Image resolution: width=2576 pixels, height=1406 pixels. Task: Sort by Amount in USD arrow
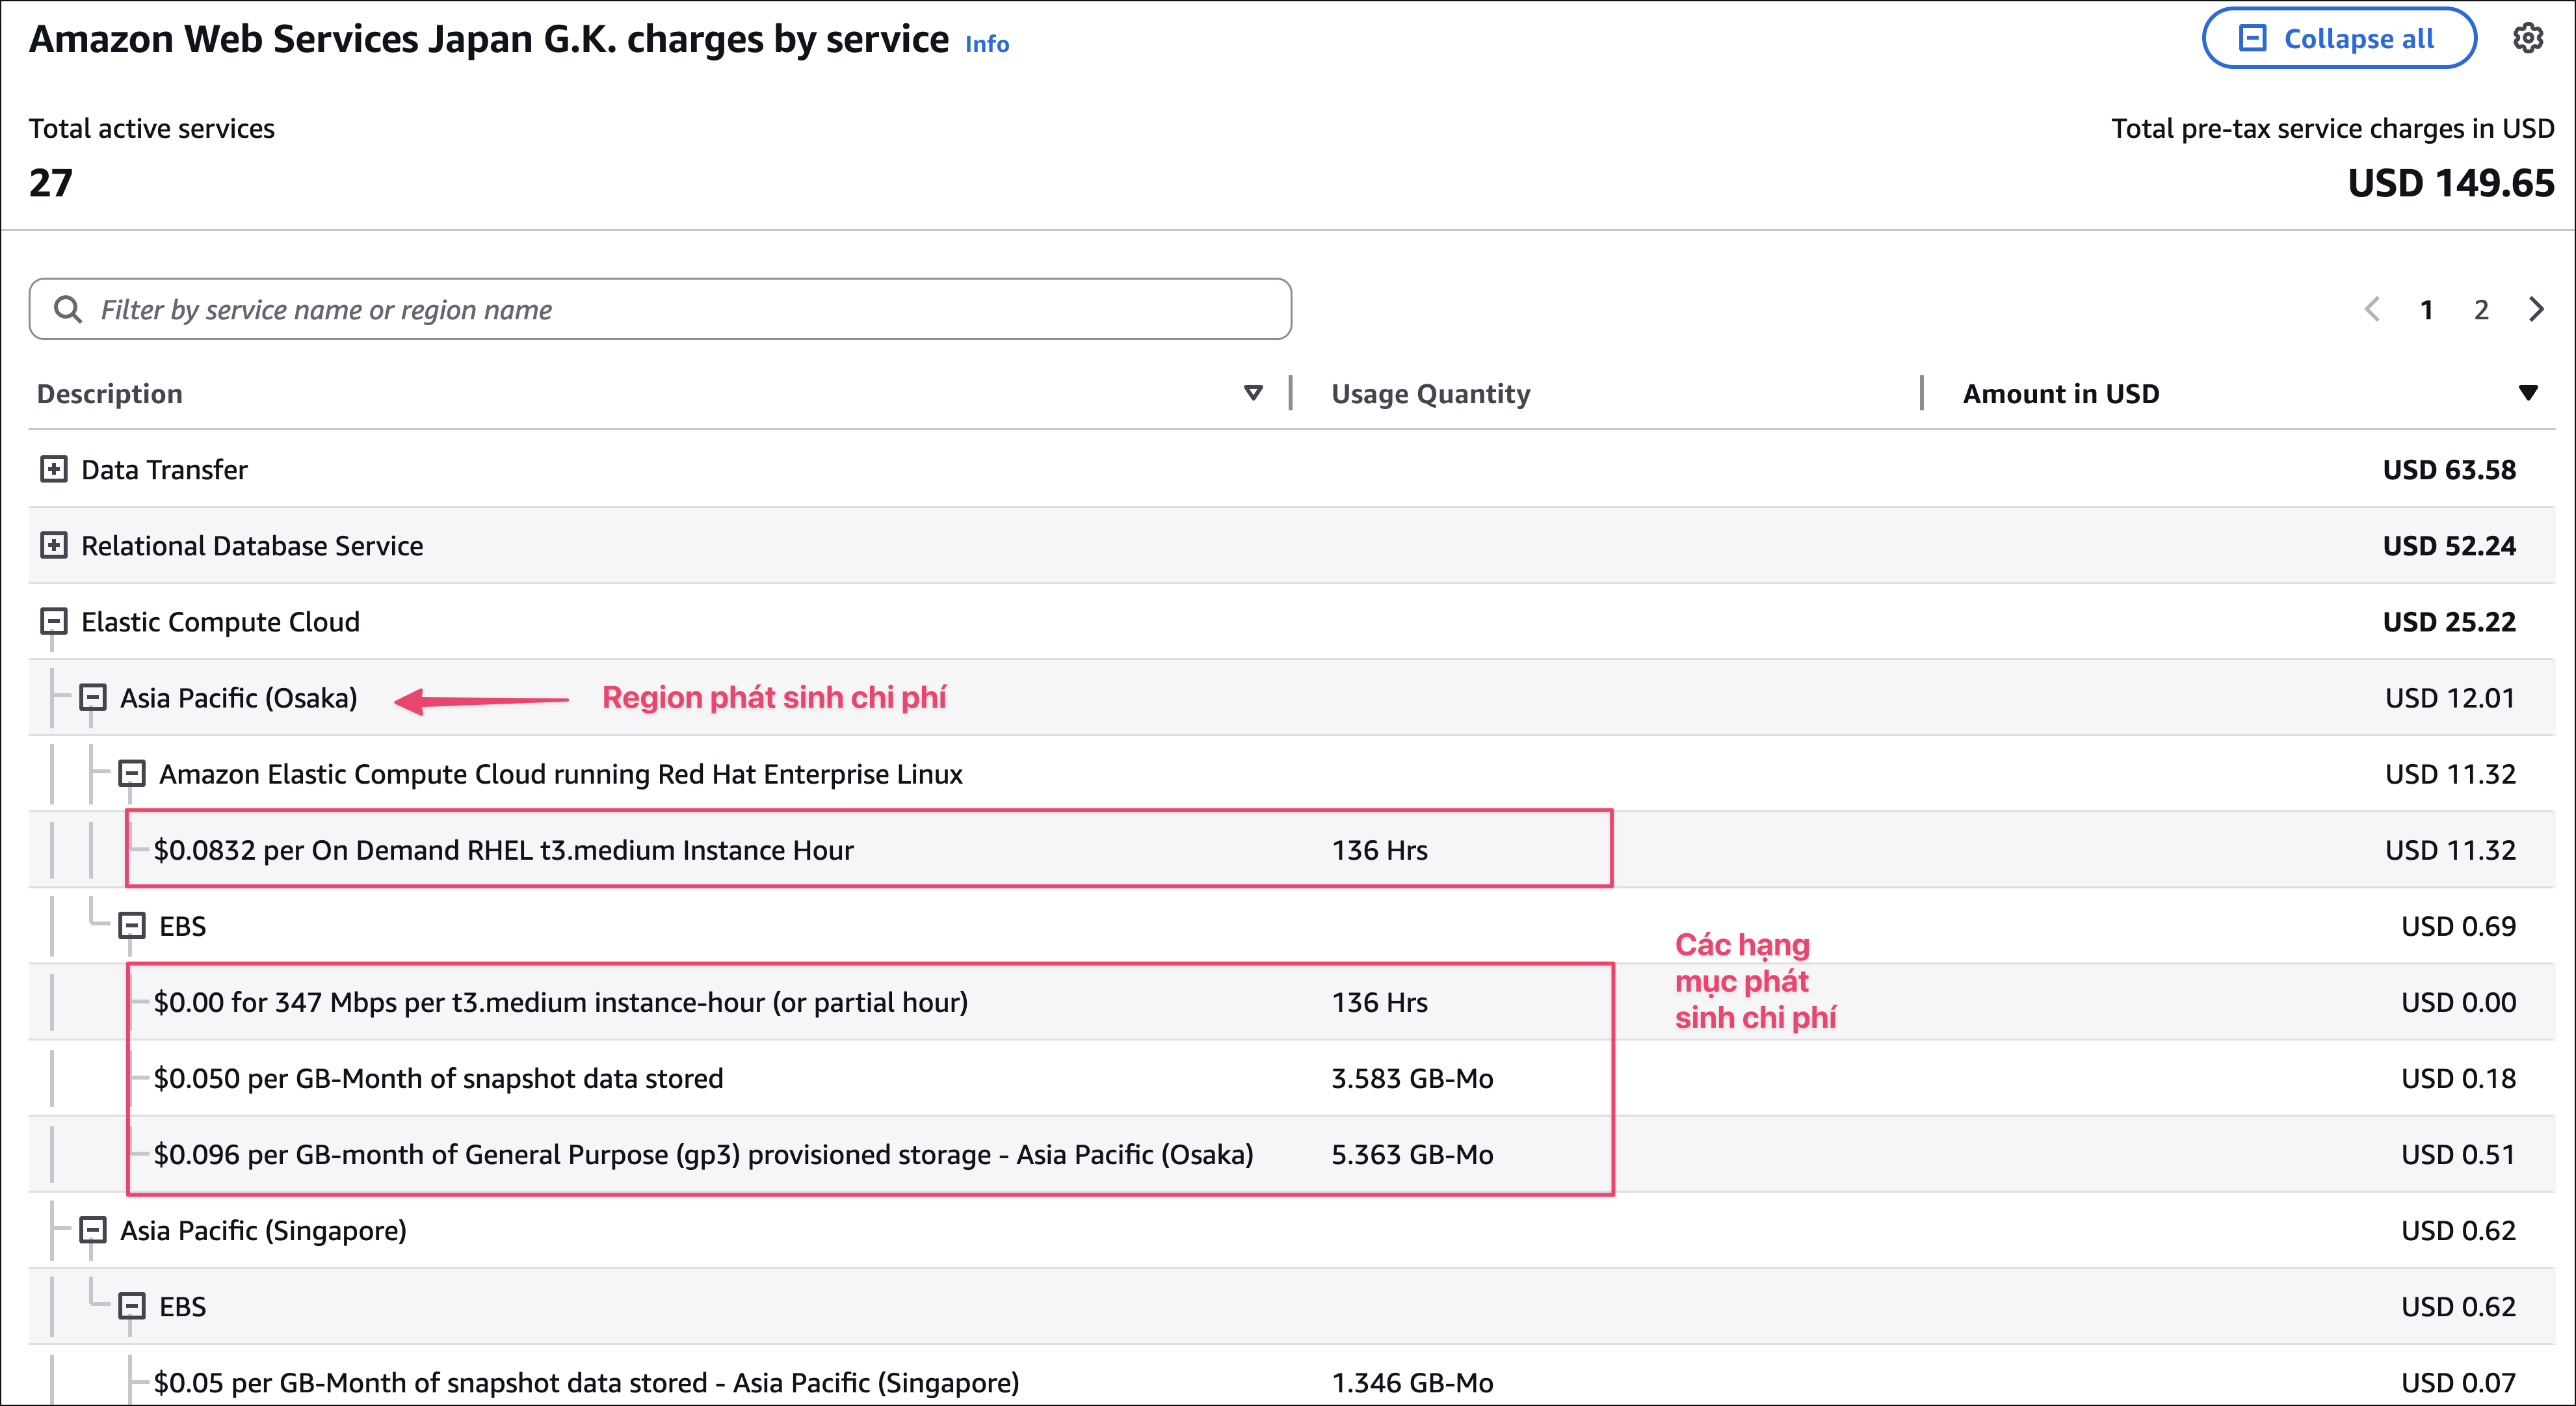coord(2527,393)
